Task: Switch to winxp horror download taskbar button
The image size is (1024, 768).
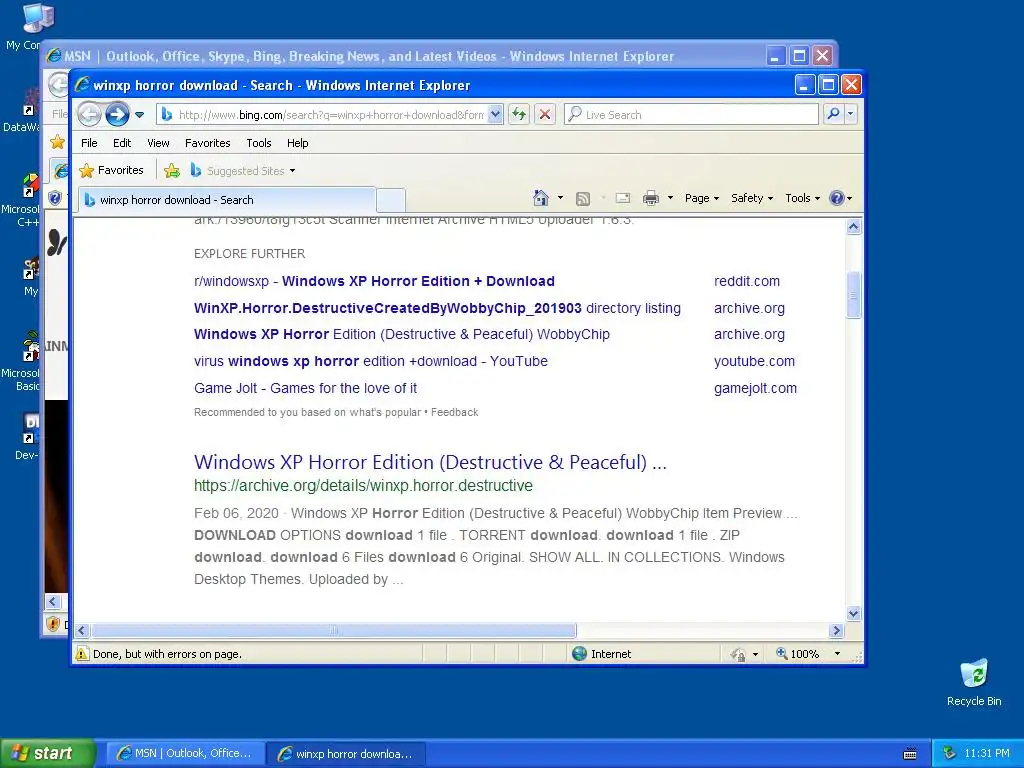Action: click(347, 754)
